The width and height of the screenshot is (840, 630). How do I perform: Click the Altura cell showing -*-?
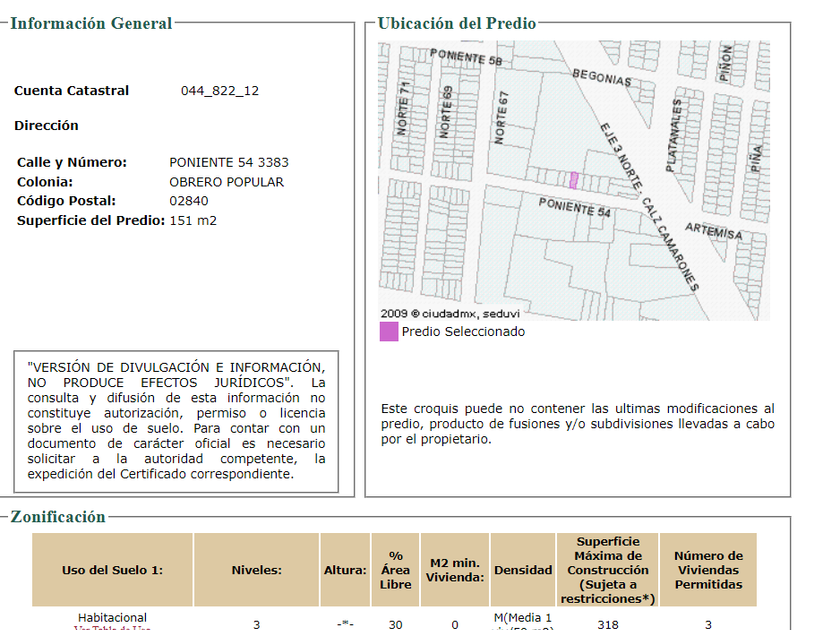click(345, 624)
